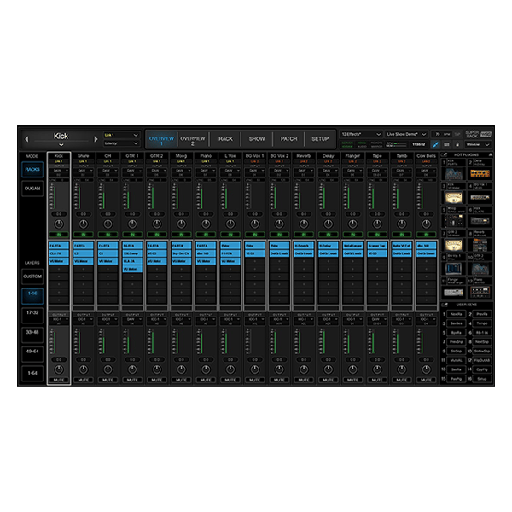Switch to the Overview 1 tab
The image size is (512, 512).
coord(161,139)
